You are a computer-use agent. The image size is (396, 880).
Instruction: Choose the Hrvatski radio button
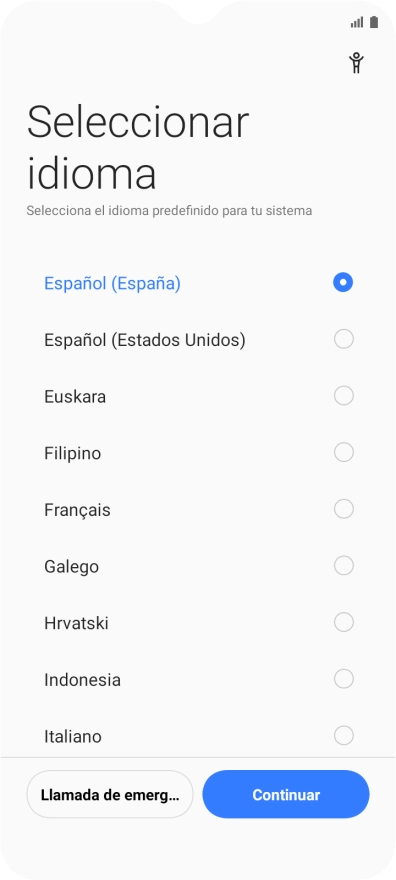343,622
